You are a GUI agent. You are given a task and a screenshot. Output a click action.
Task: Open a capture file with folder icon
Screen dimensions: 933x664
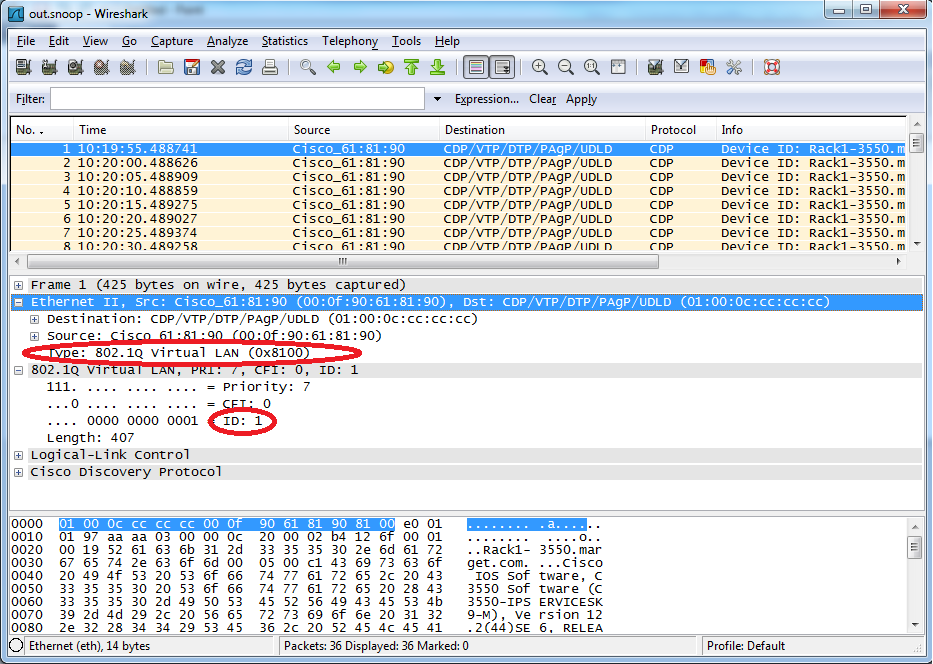click(165, 67)
